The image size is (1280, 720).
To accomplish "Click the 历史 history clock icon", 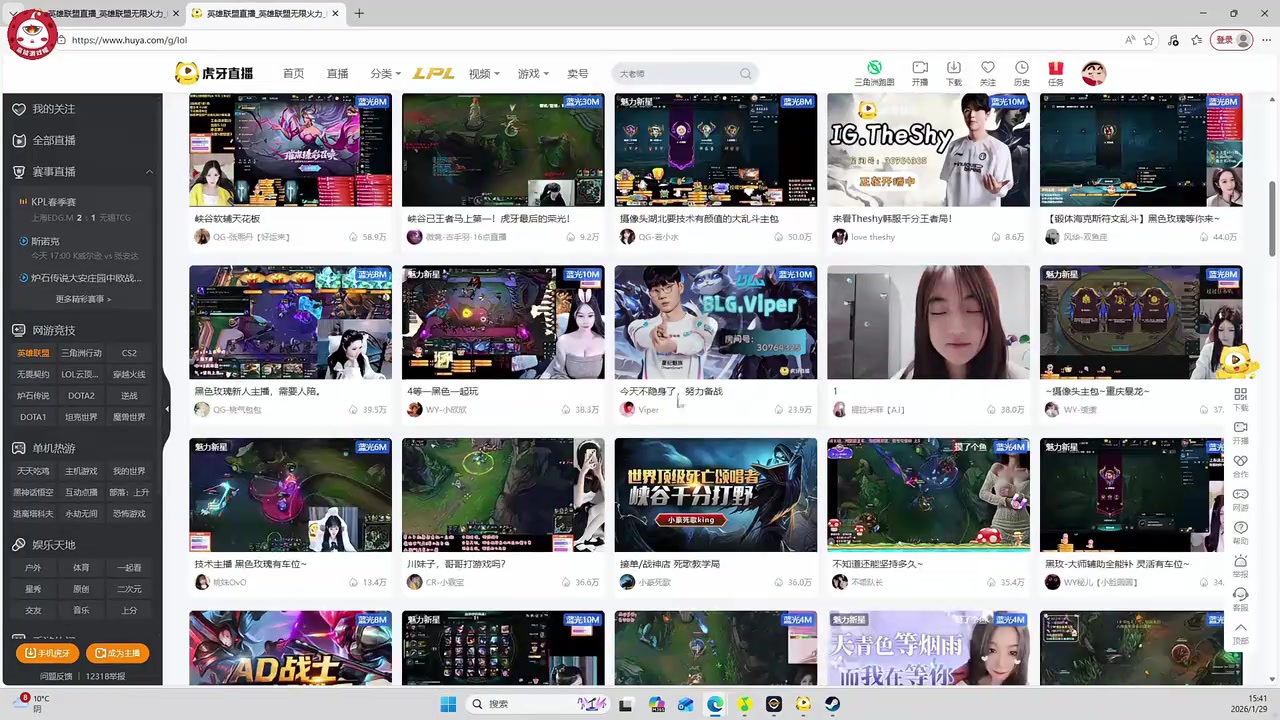I will [1021, 68].
